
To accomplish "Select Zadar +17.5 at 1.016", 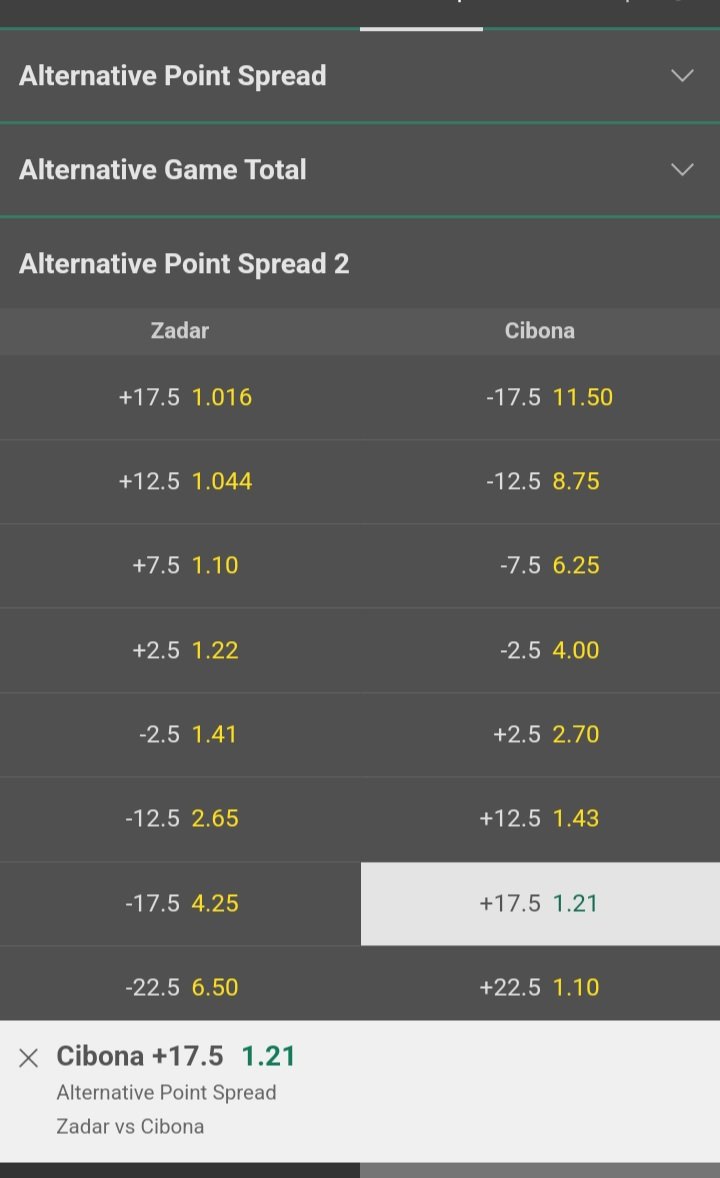I will [x=181, y=397].
